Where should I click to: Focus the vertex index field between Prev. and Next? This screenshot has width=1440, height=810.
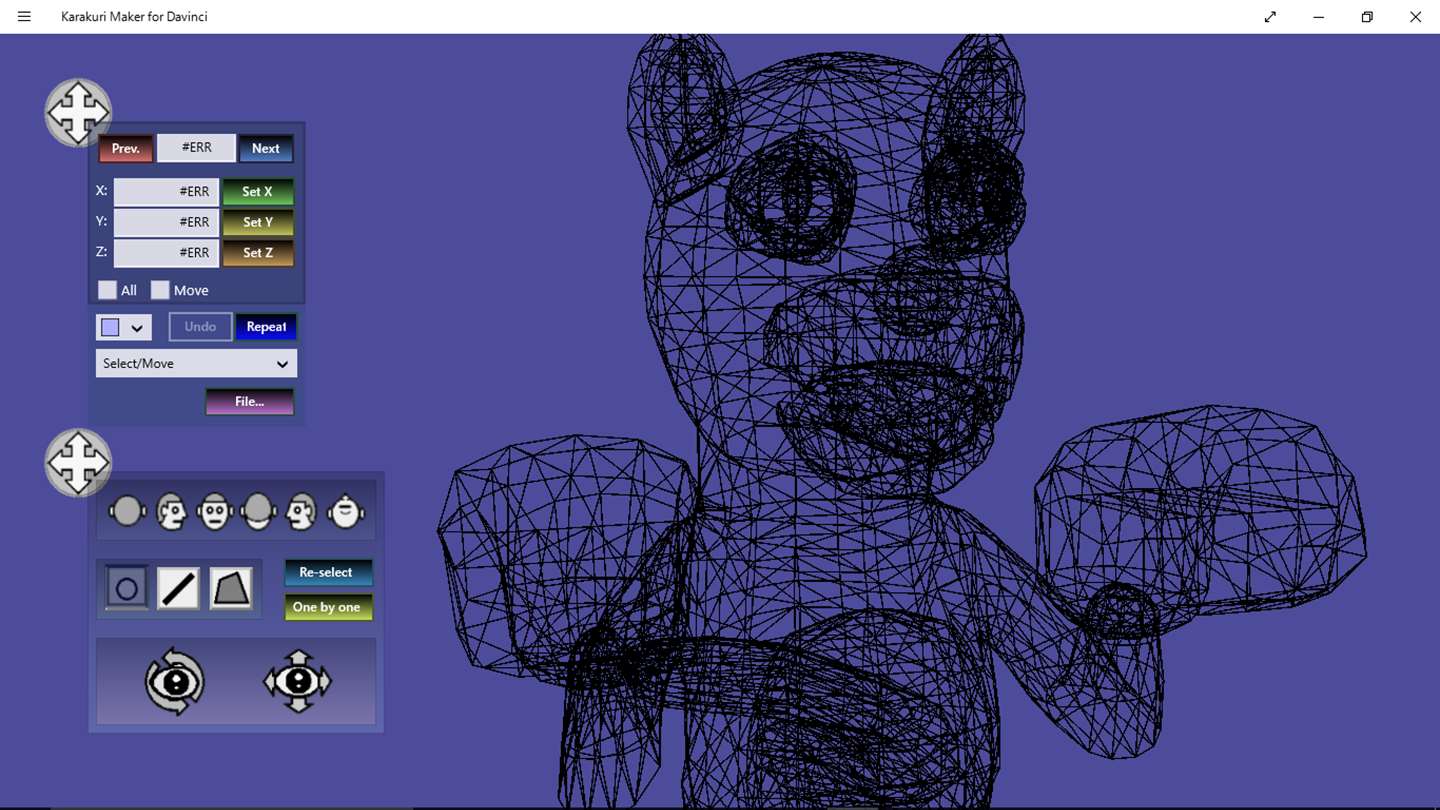196,148
